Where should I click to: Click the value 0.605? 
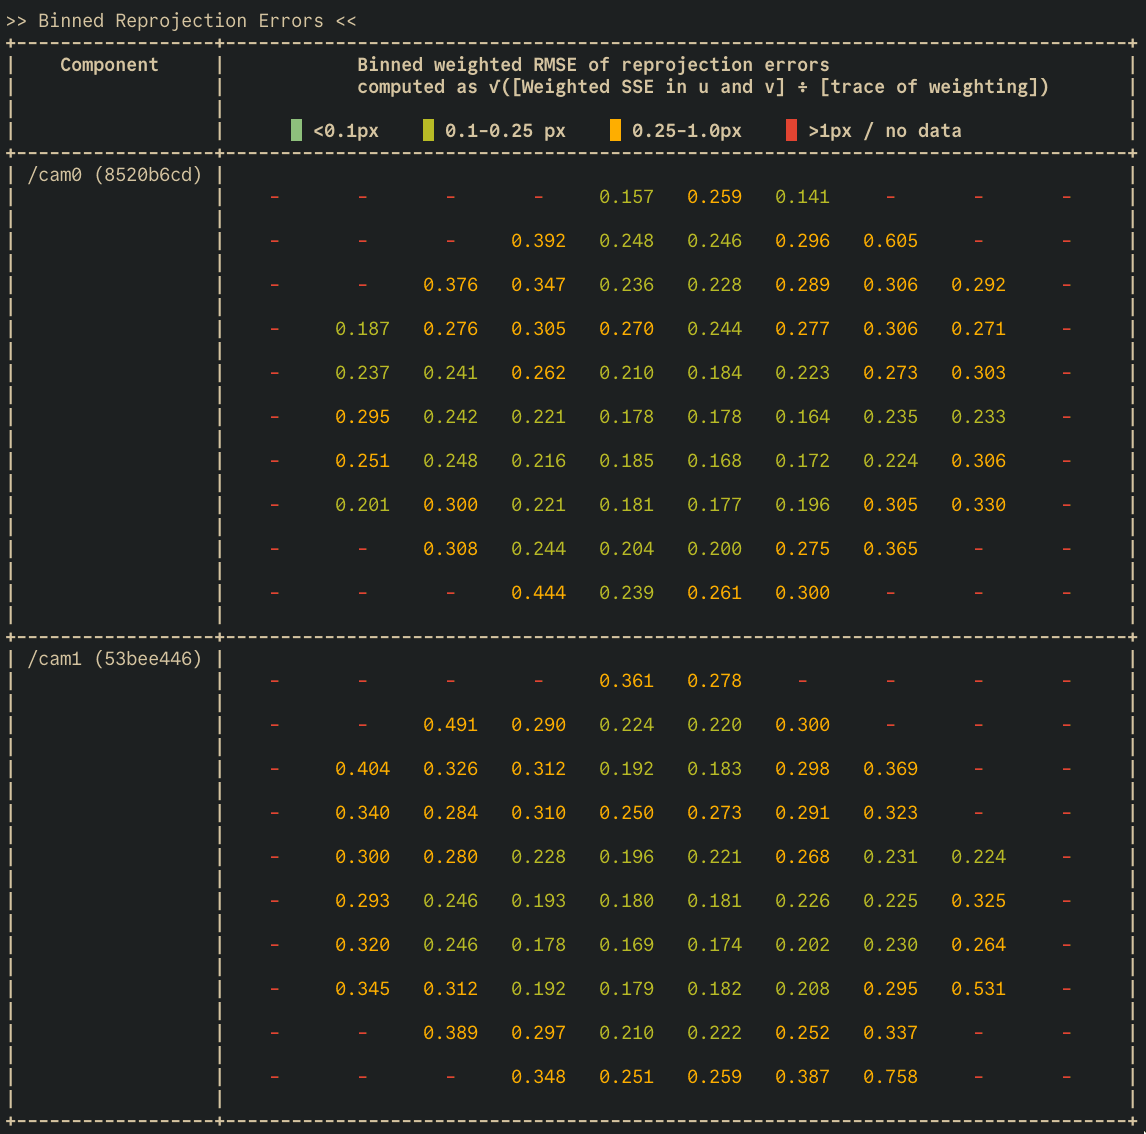(x=890, y=241)
